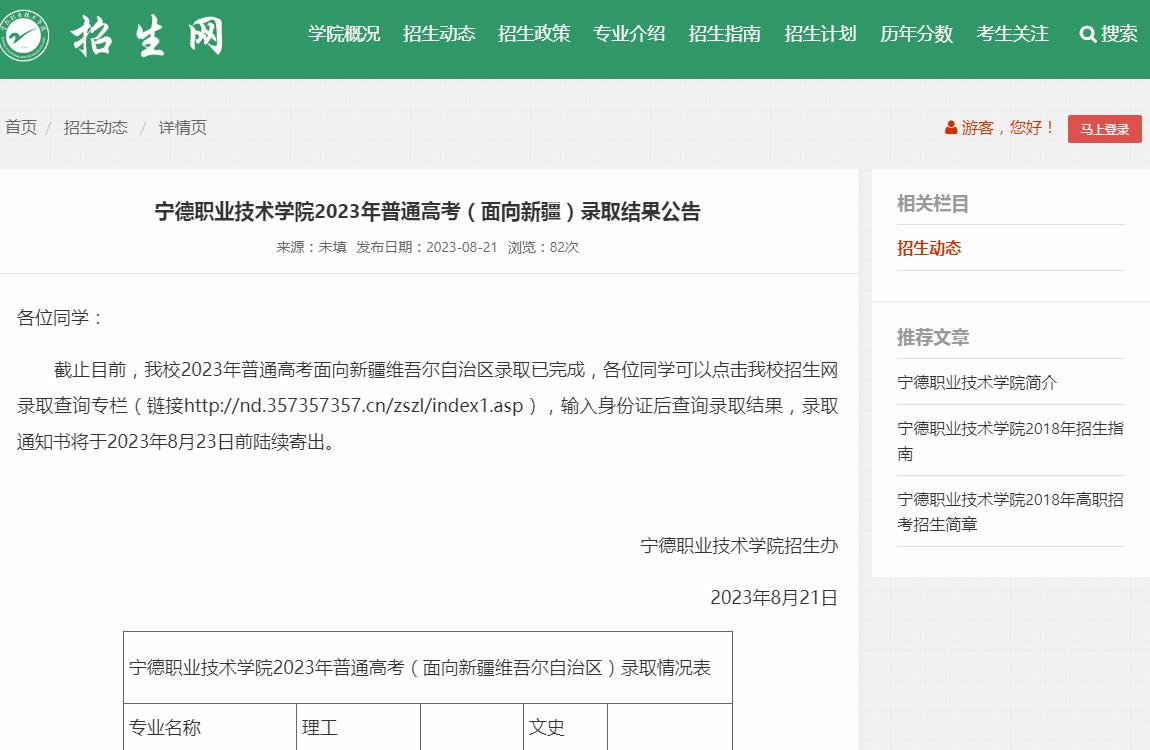The width and height of the screenshot is (1150, 750).
Task: Open 学院概况 menu item
Action: point(344,34)
